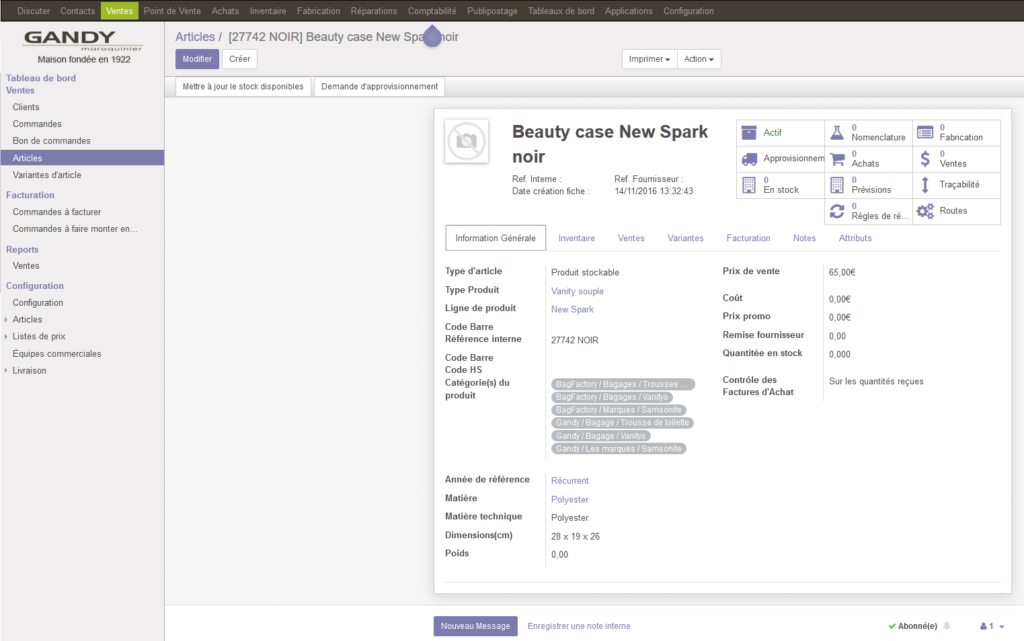Screen dimensions: 1024x641
Task: Click the Gandy / Les marques / Samsonite tag
Action: point(619,449)
